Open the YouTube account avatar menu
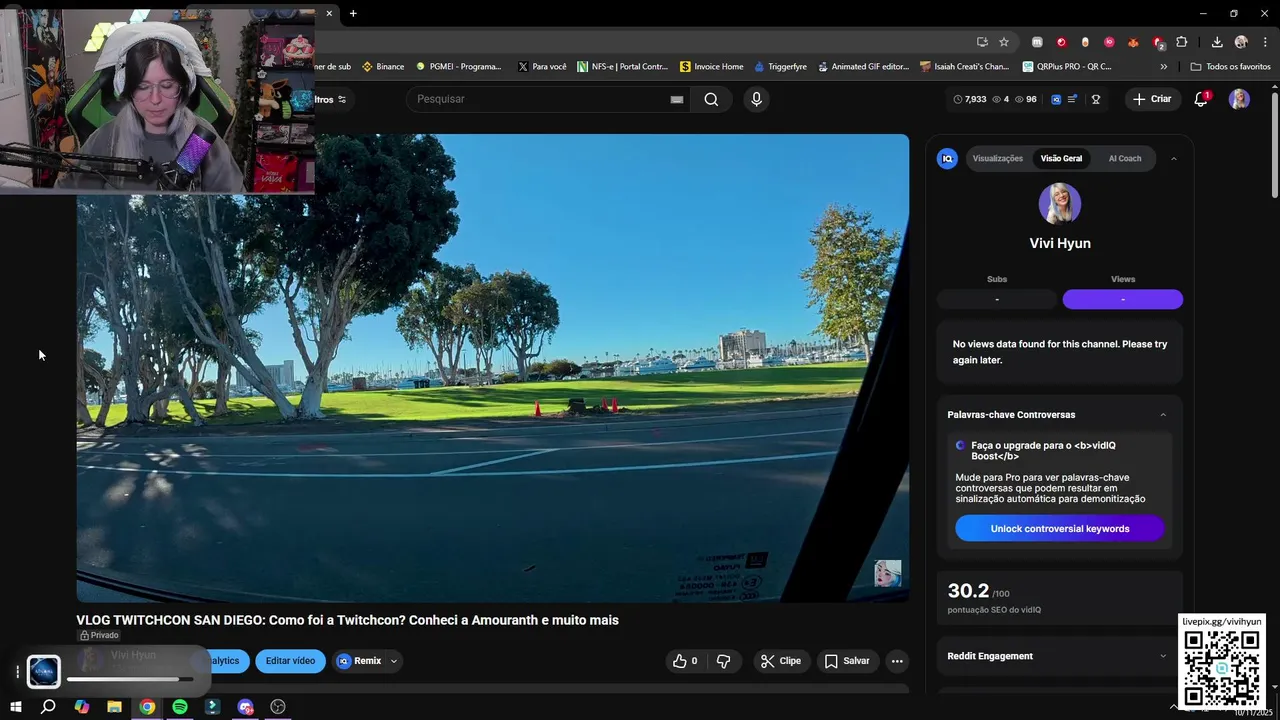The image size is (1280, 720). [1239, 99]
